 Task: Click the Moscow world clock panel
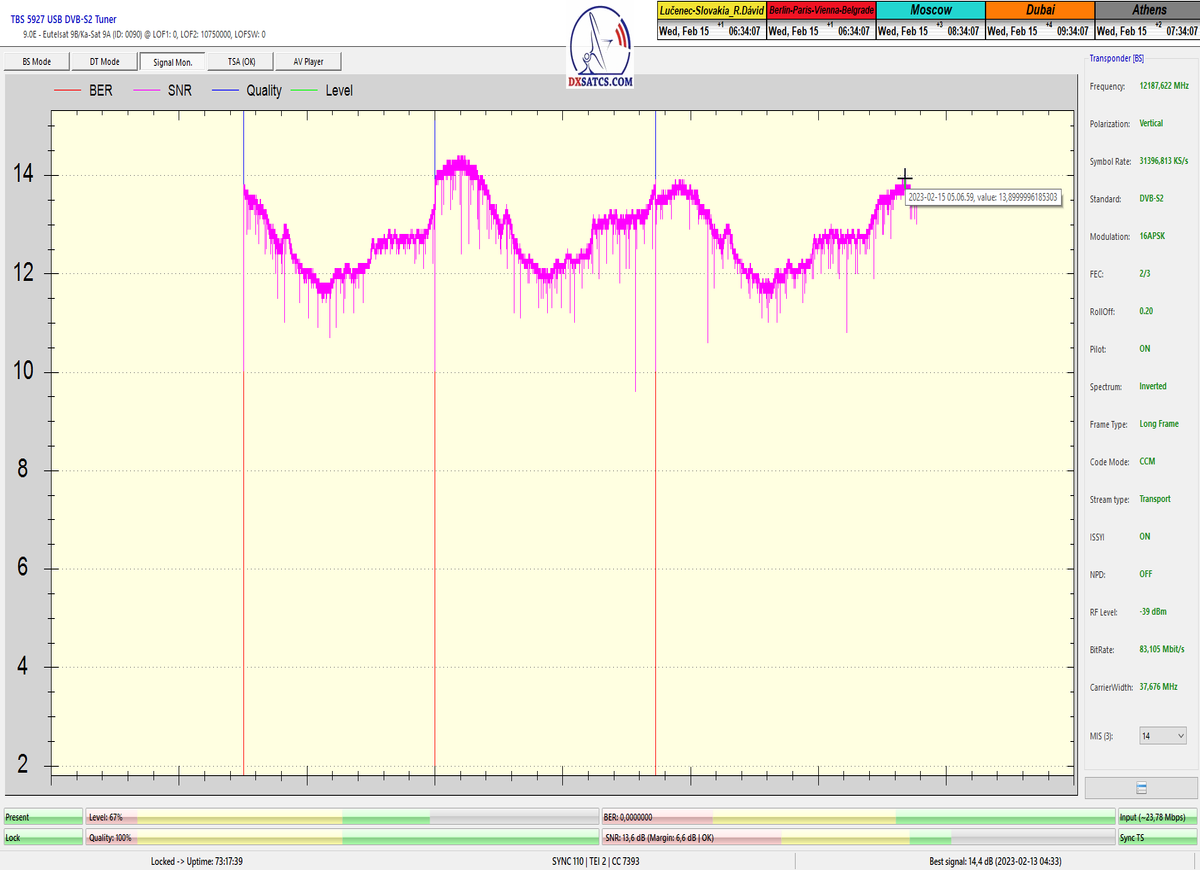(930, 20)
